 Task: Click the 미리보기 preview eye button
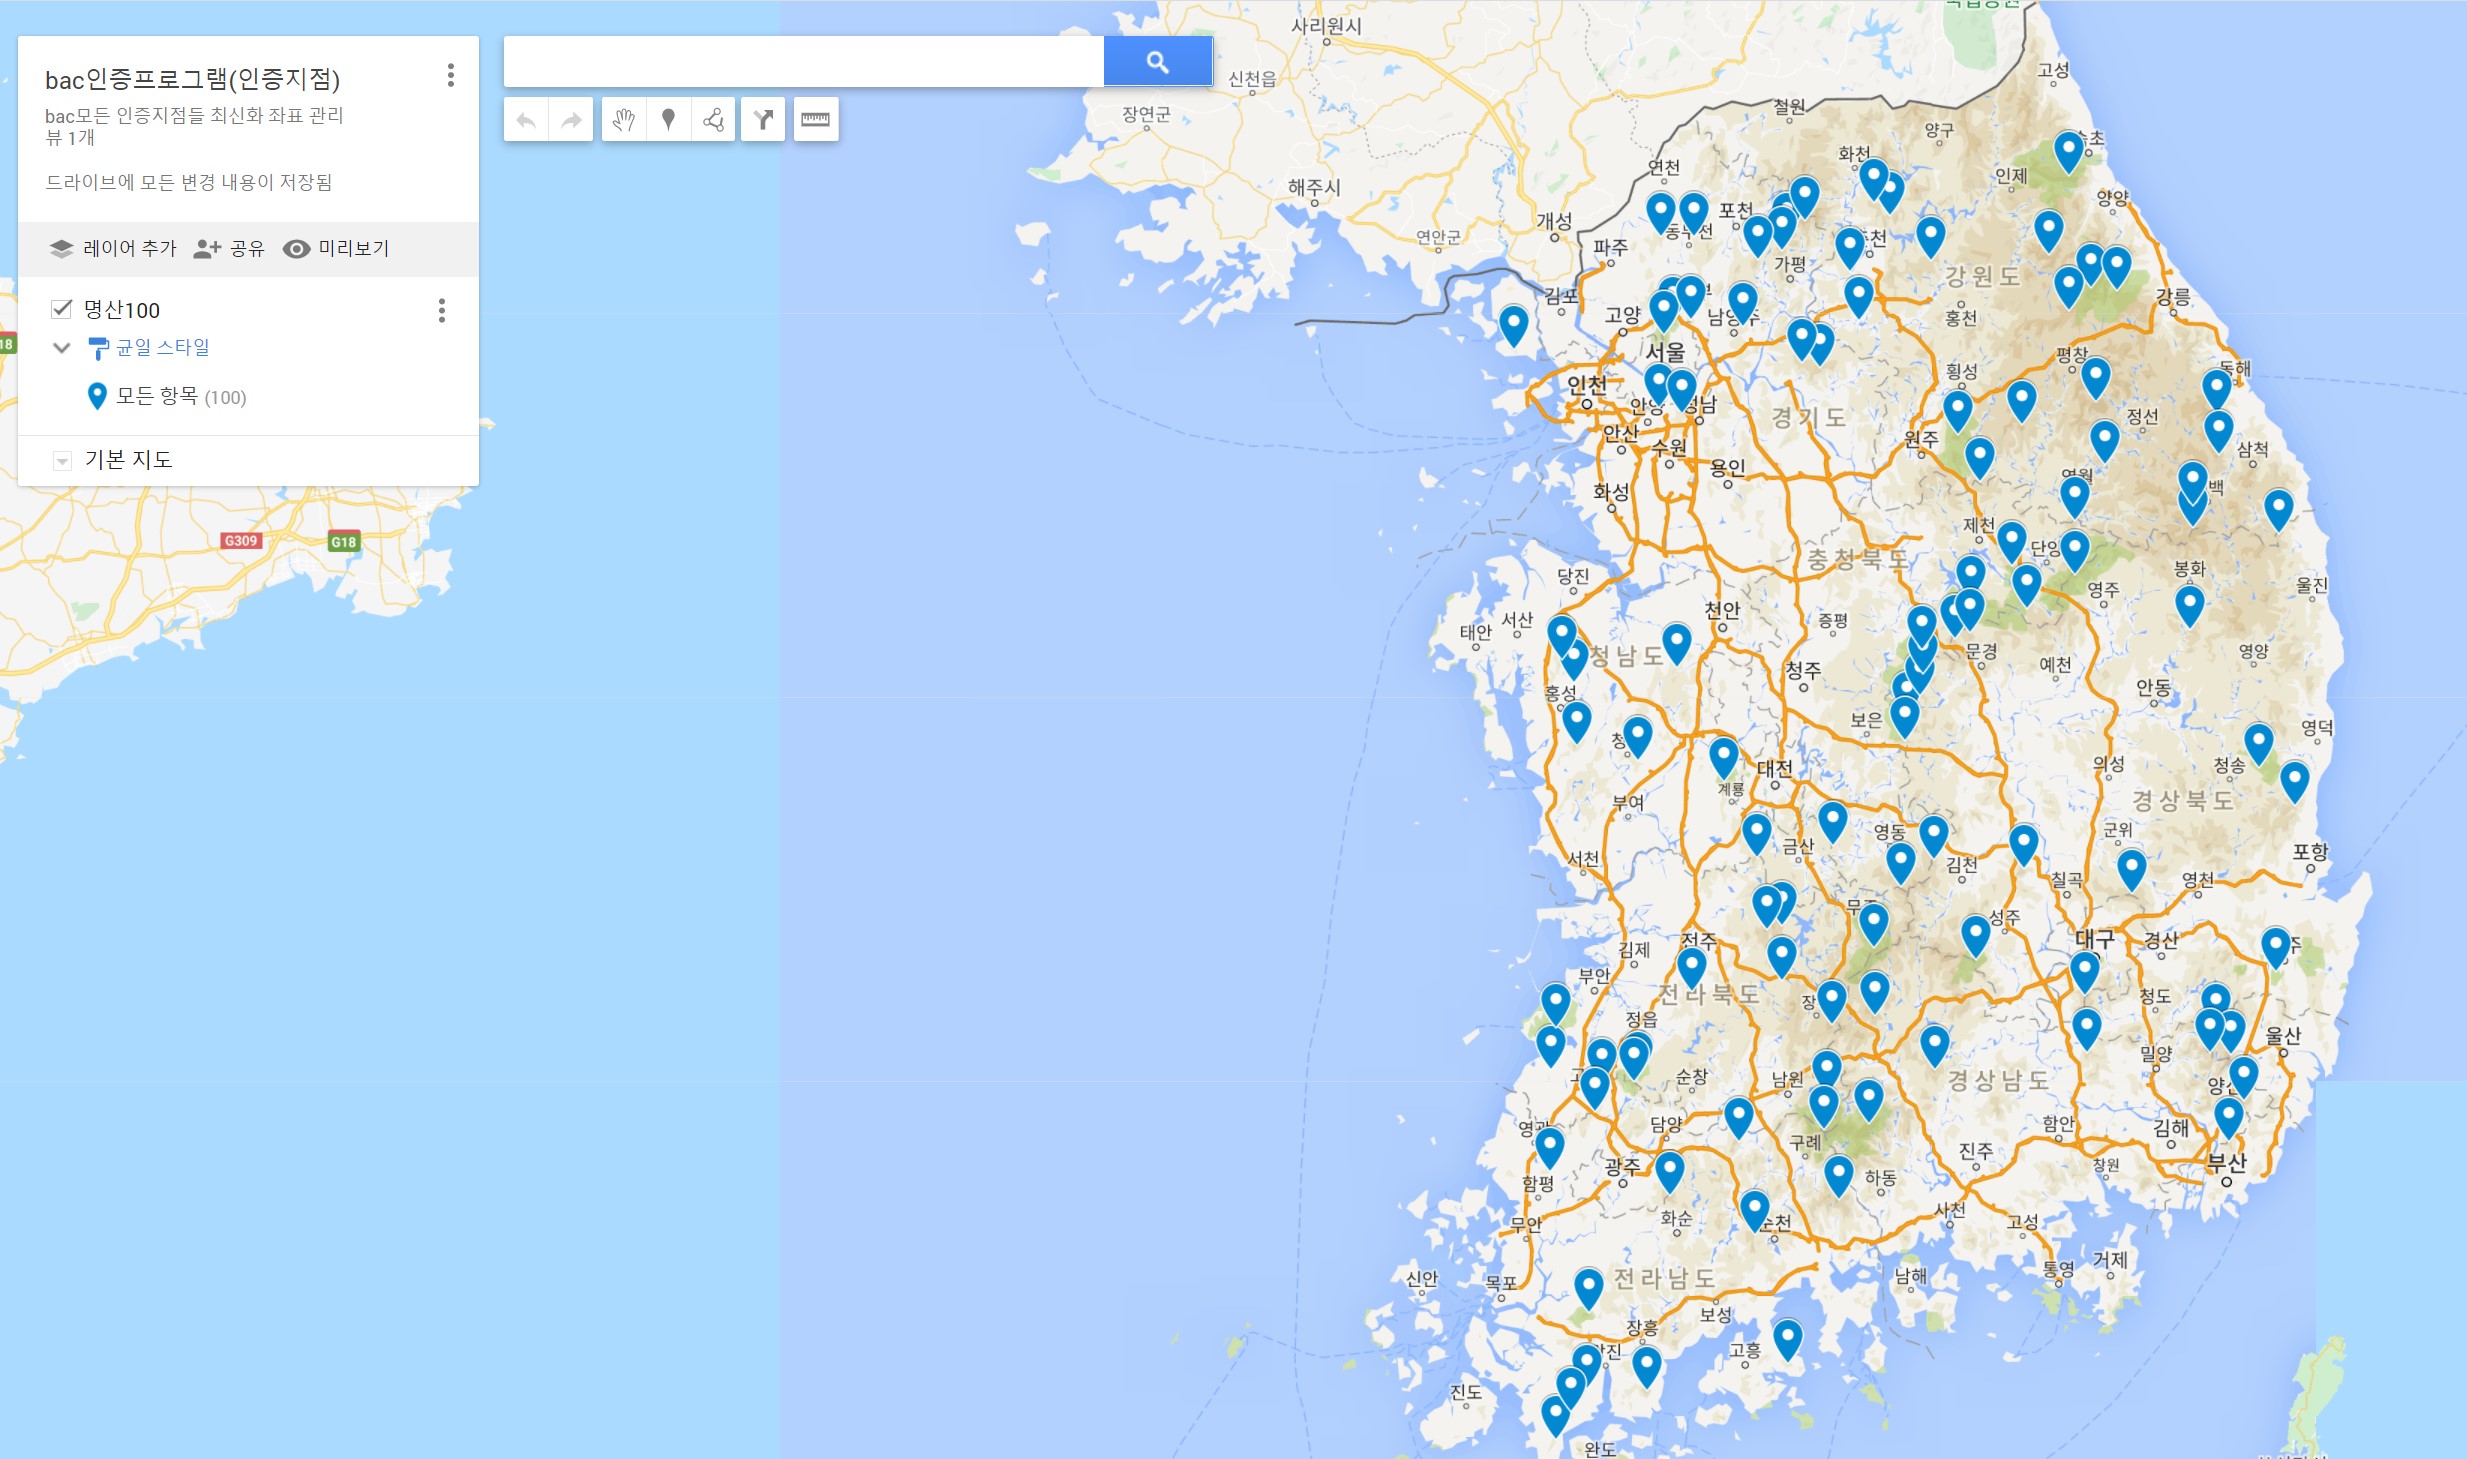point(336,248)
